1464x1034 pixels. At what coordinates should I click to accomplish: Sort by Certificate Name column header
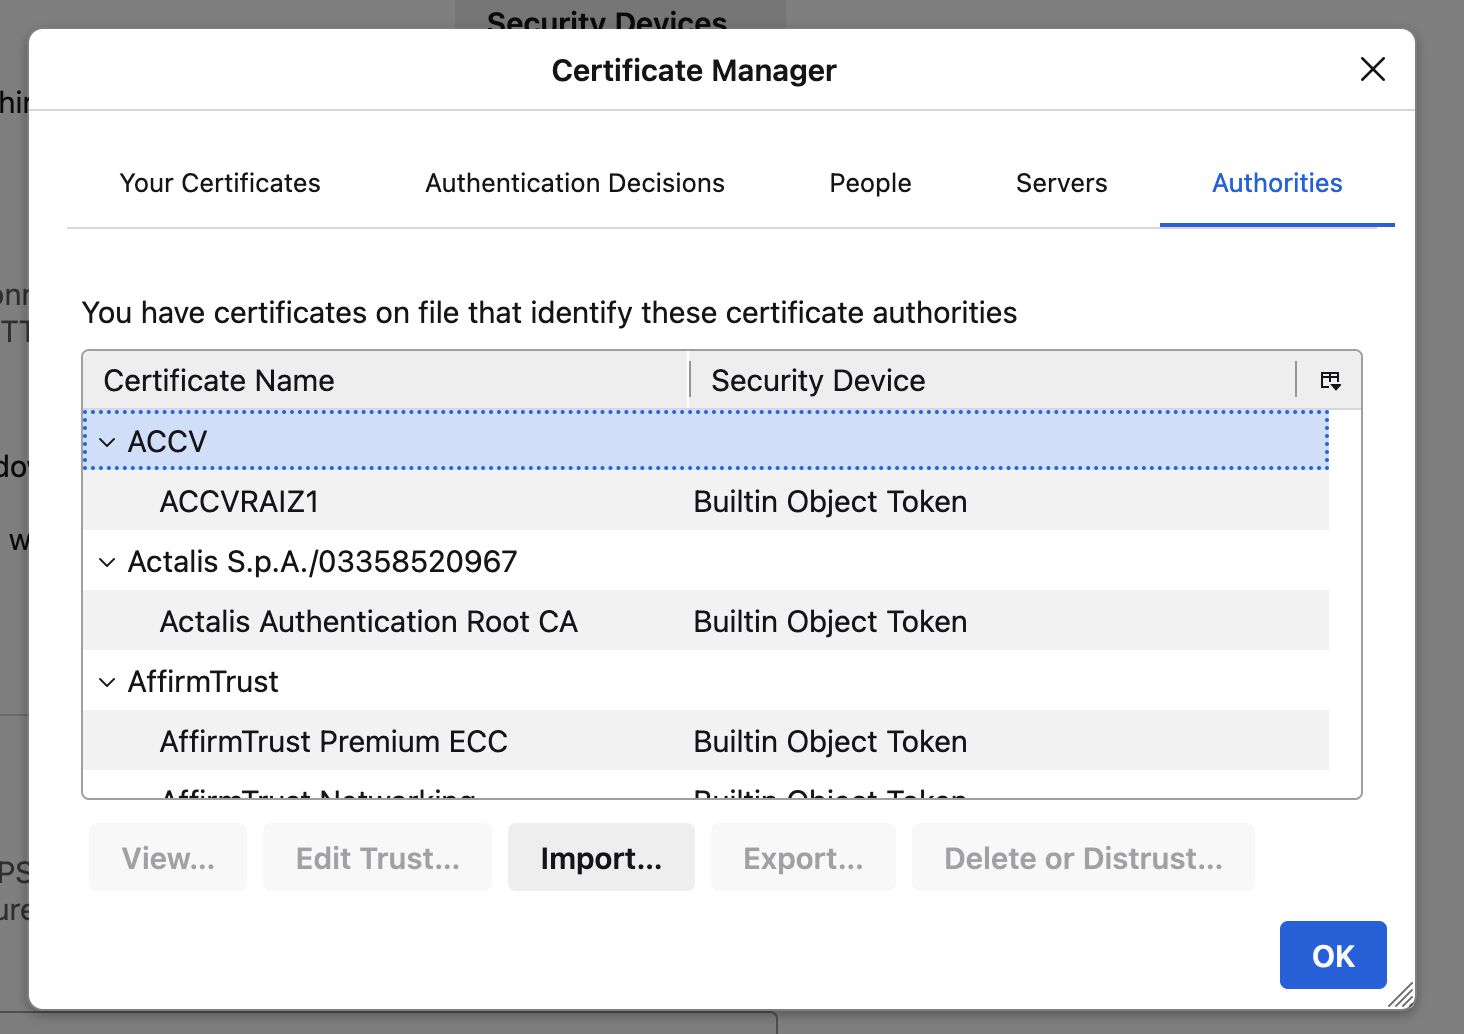pos(386,380)
